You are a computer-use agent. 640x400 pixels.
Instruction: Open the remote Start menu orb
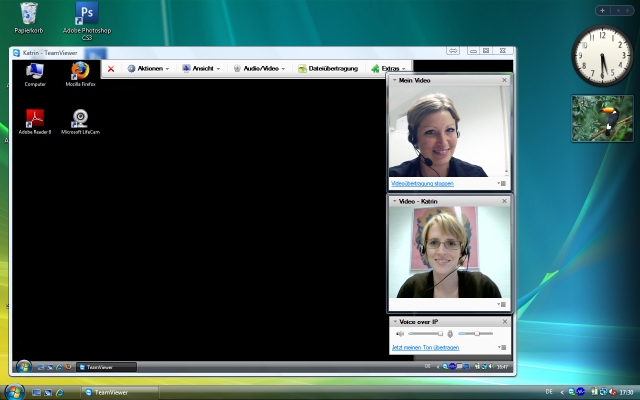[24, 367]
